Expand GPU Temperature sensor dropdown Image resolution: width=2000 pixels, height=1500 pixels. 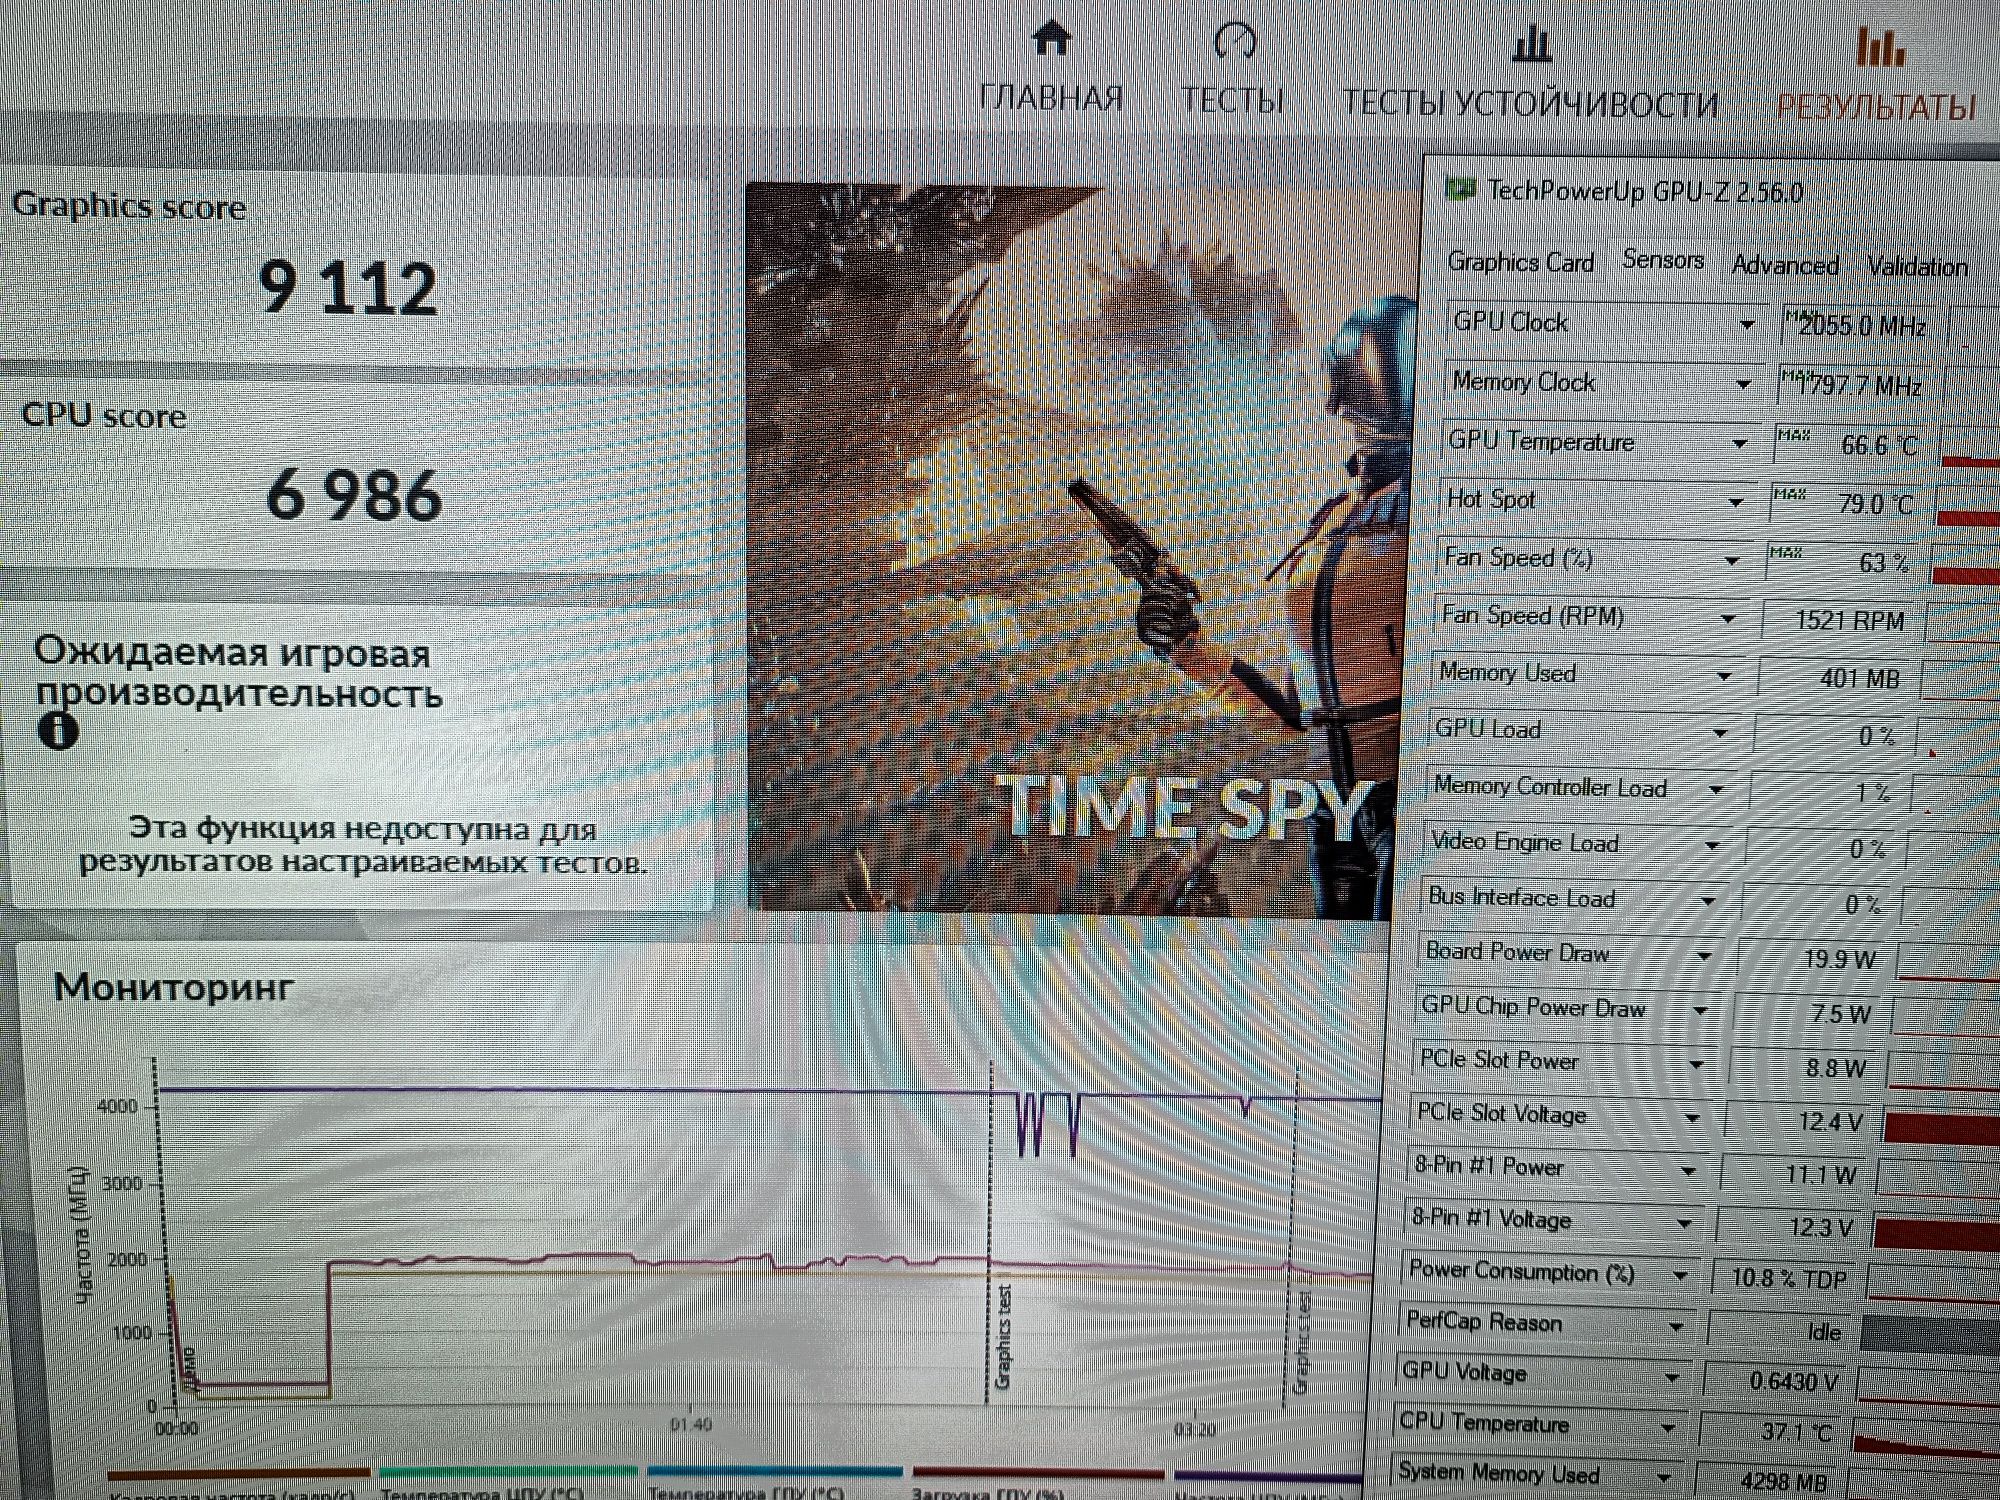1740,444
